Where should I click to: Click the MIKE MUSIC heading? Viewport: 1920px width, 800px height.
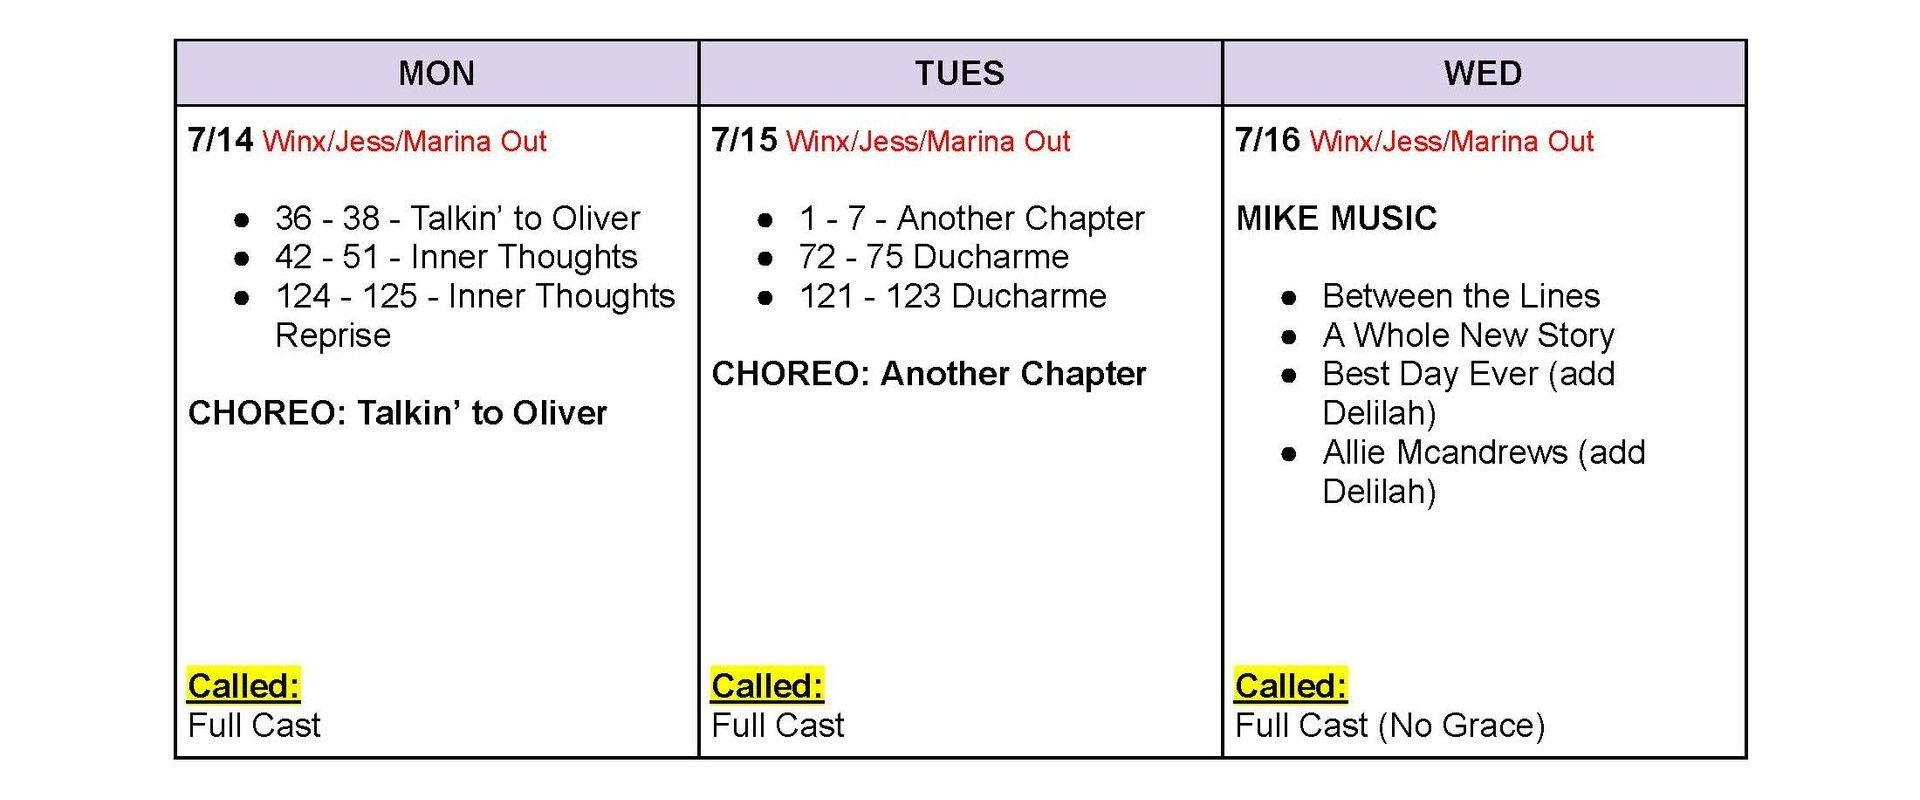(x=1336, y=218)
